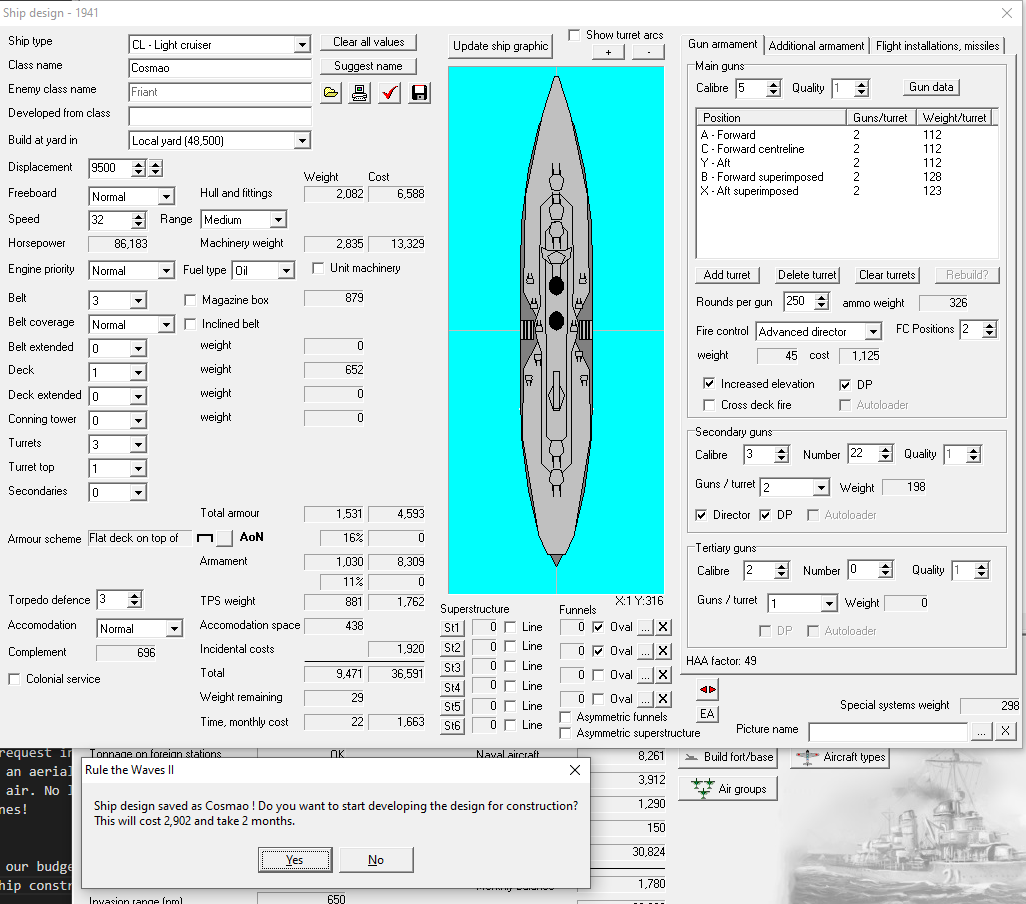Clear the second funnel with X

(x=663, y=651)
